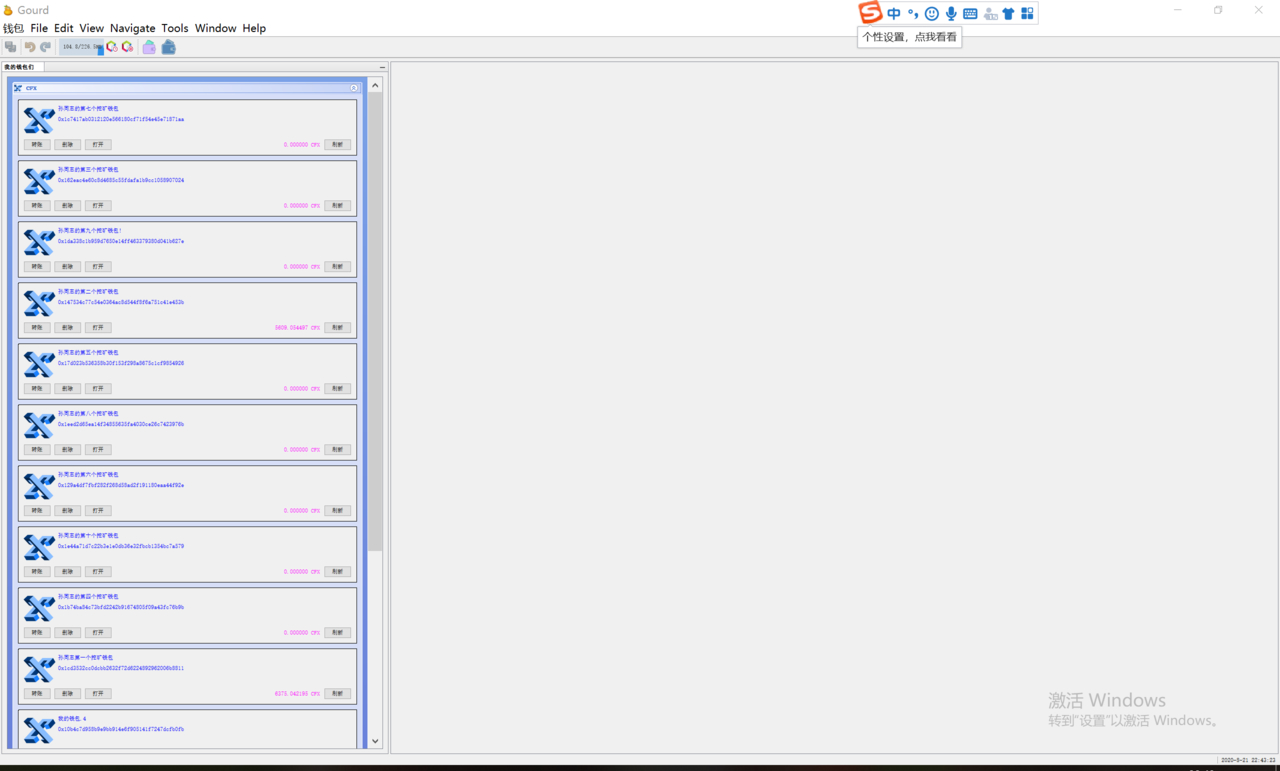Click 打开 for wallet 0x1da338
The width and height of the screenshot is (1280, 771).
[97, 267]
